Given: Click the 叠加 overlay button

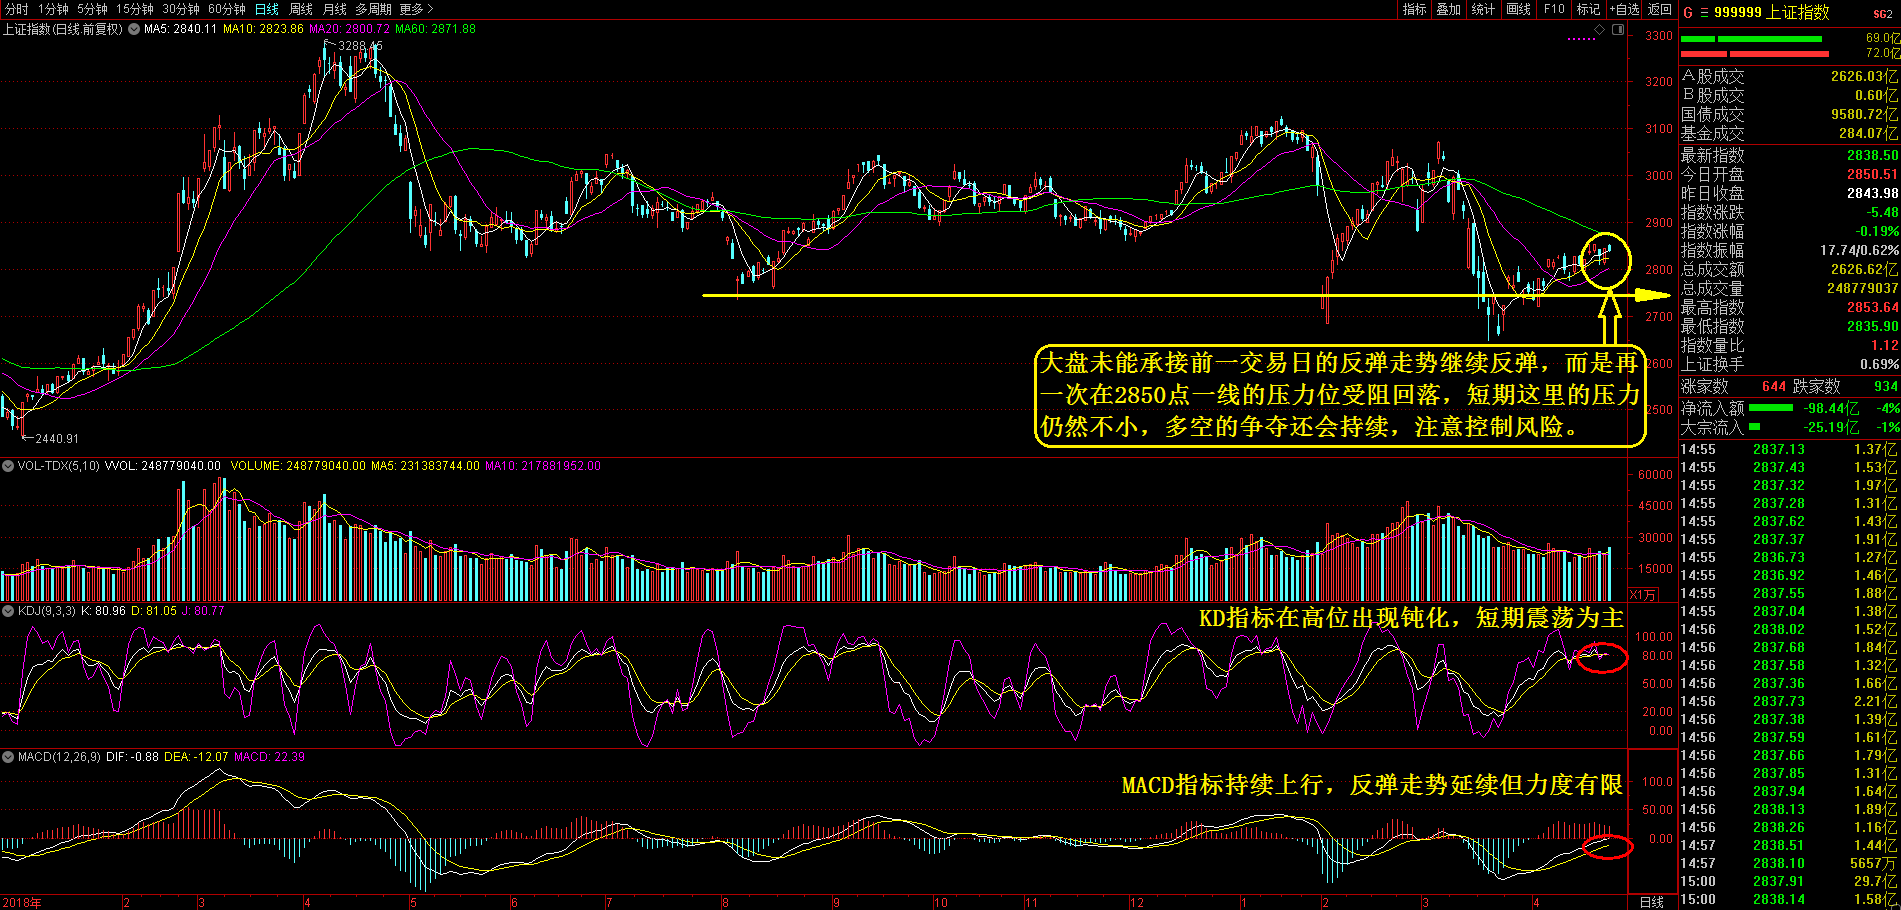Looking at the screenshot, I should pos(1449,9).
